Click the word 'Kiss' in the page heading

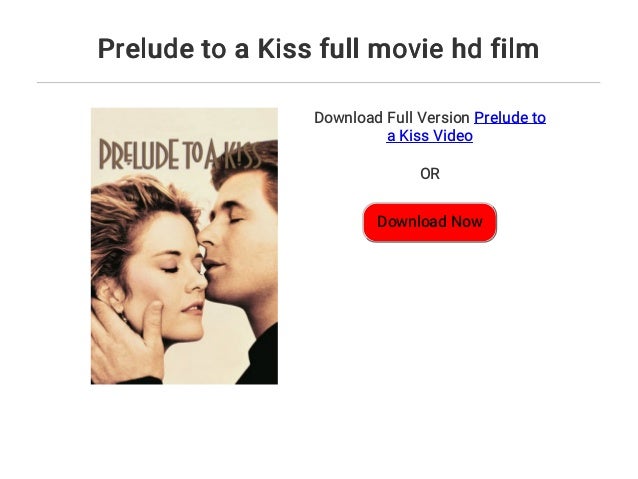(x=284, y=48)
